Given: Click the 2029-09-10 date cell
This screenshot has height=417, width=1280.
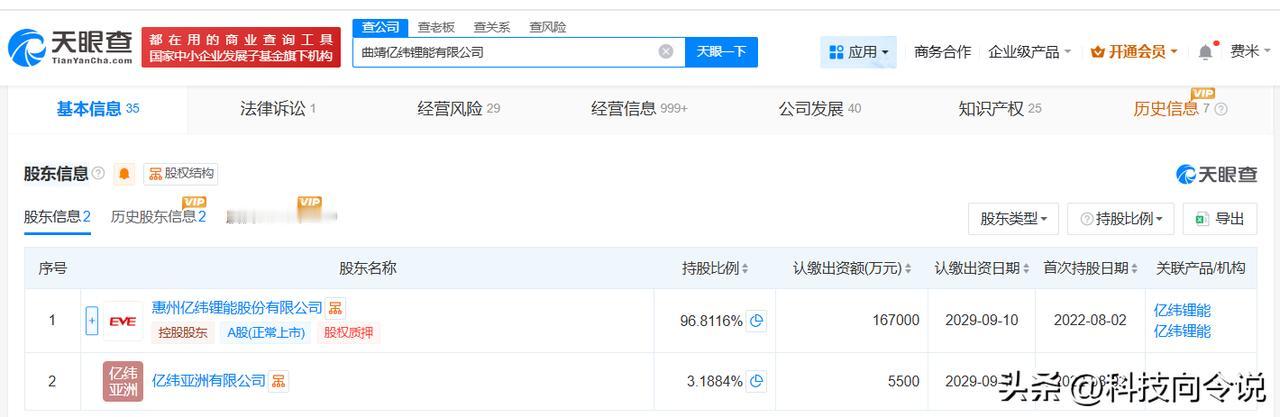Looking at the screenshot, I should (x=982, y=321).
